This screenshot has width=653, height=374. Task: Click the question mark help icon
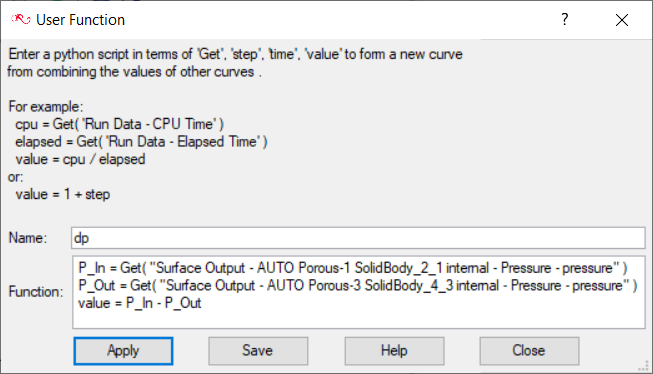click(564, 19)
